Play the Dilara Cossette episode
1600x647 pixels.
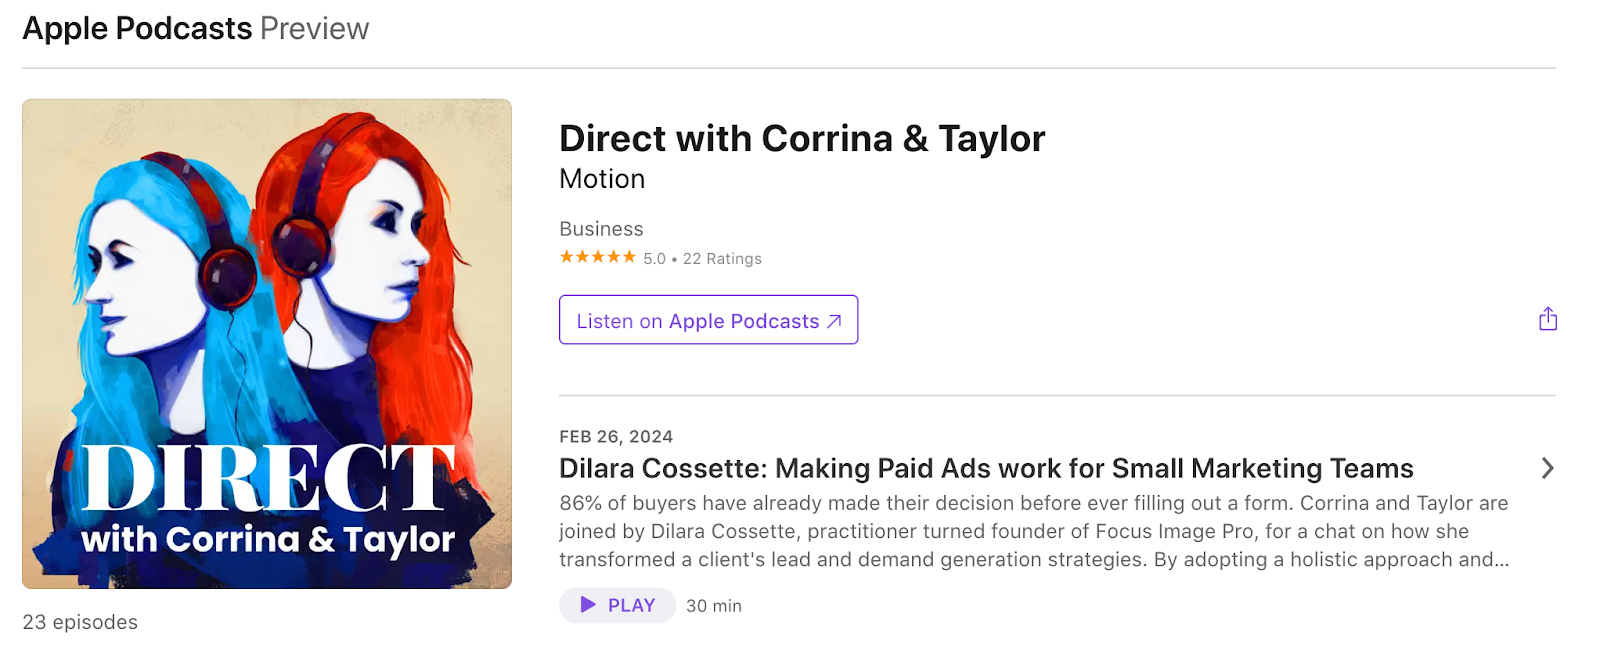(617, 605)
